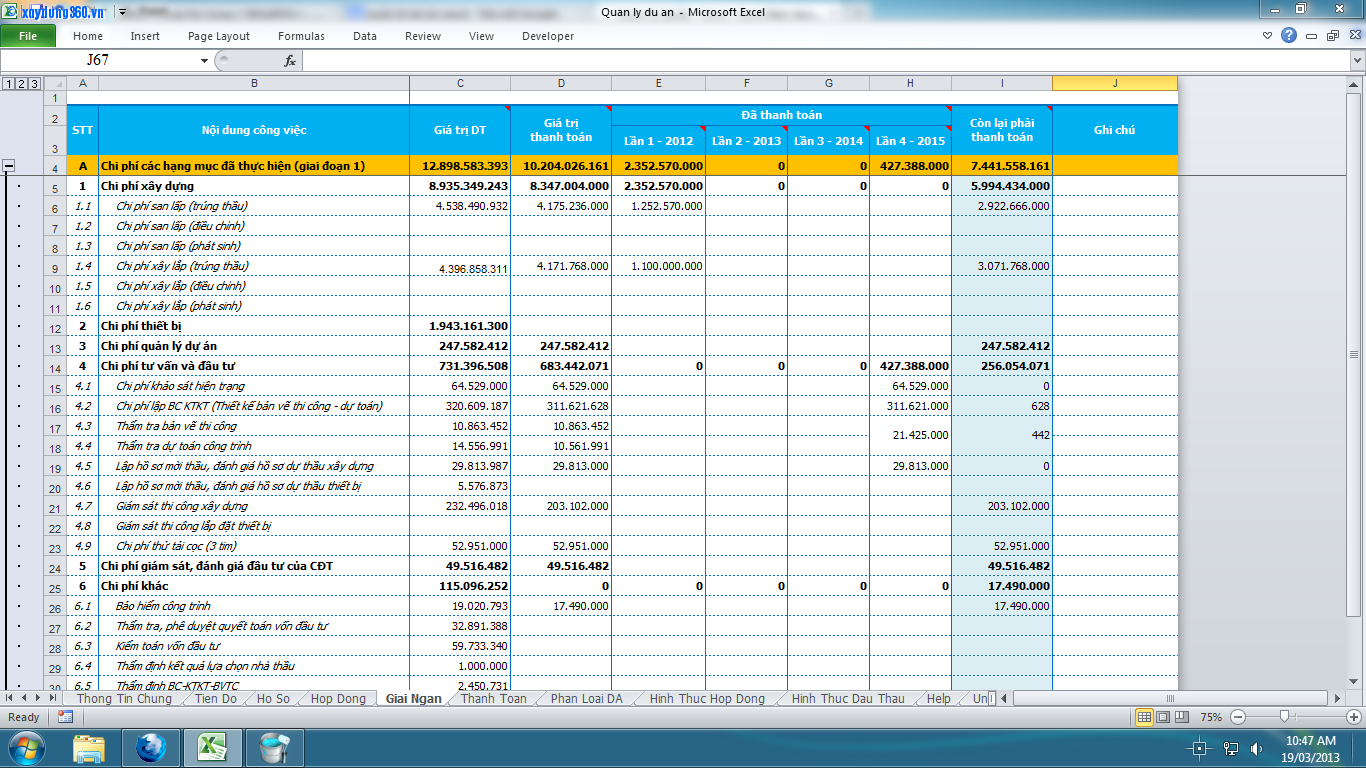Click the macro record status bar icon
Viewport: 1366px width, 768px height.
65,716
